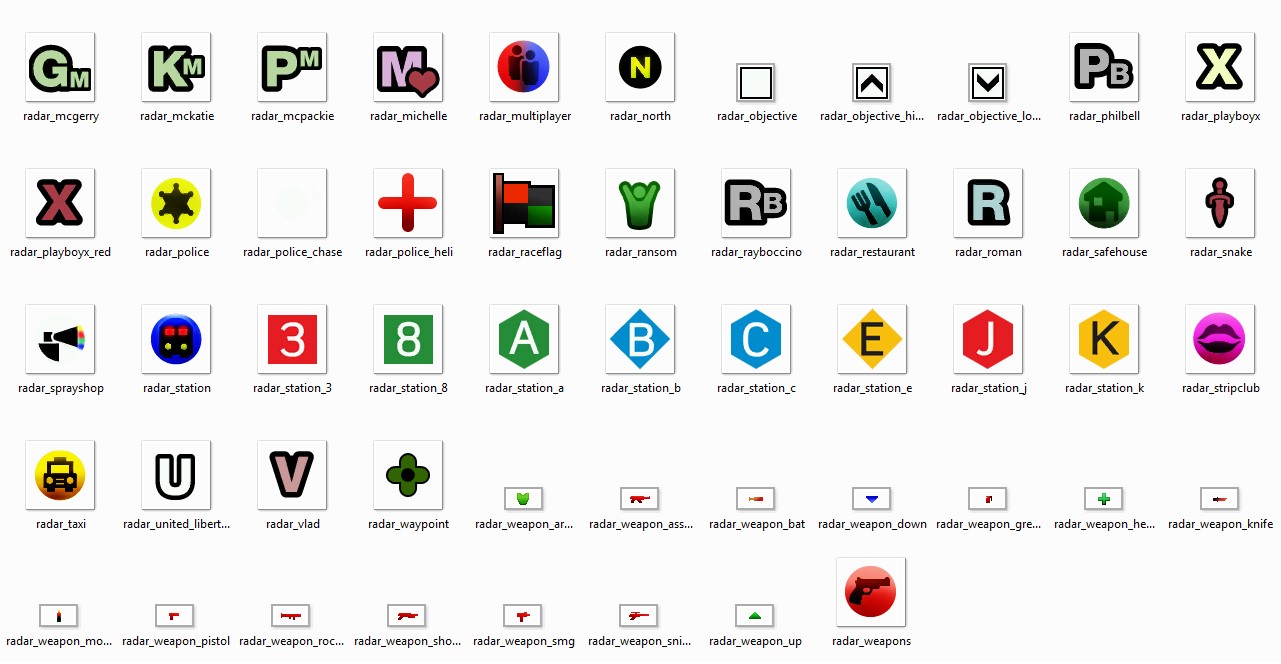The height and width of the screenshot is (664, 1281).
Task: Click the radar_rayboccino RB icon
Action: [x=756, y=203]
